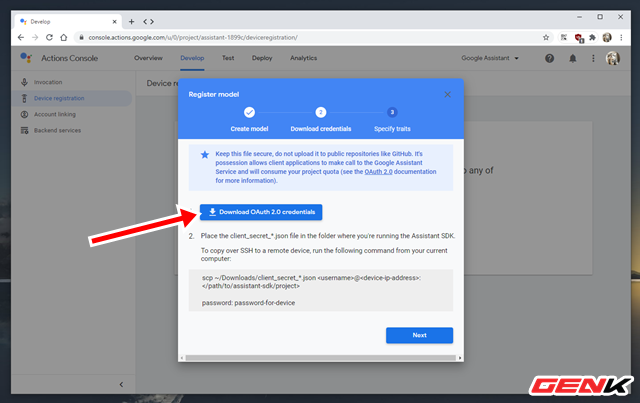The image size is (640, 403).
Task: Collapse the left sidebar chevron
Action: [121, 384]
